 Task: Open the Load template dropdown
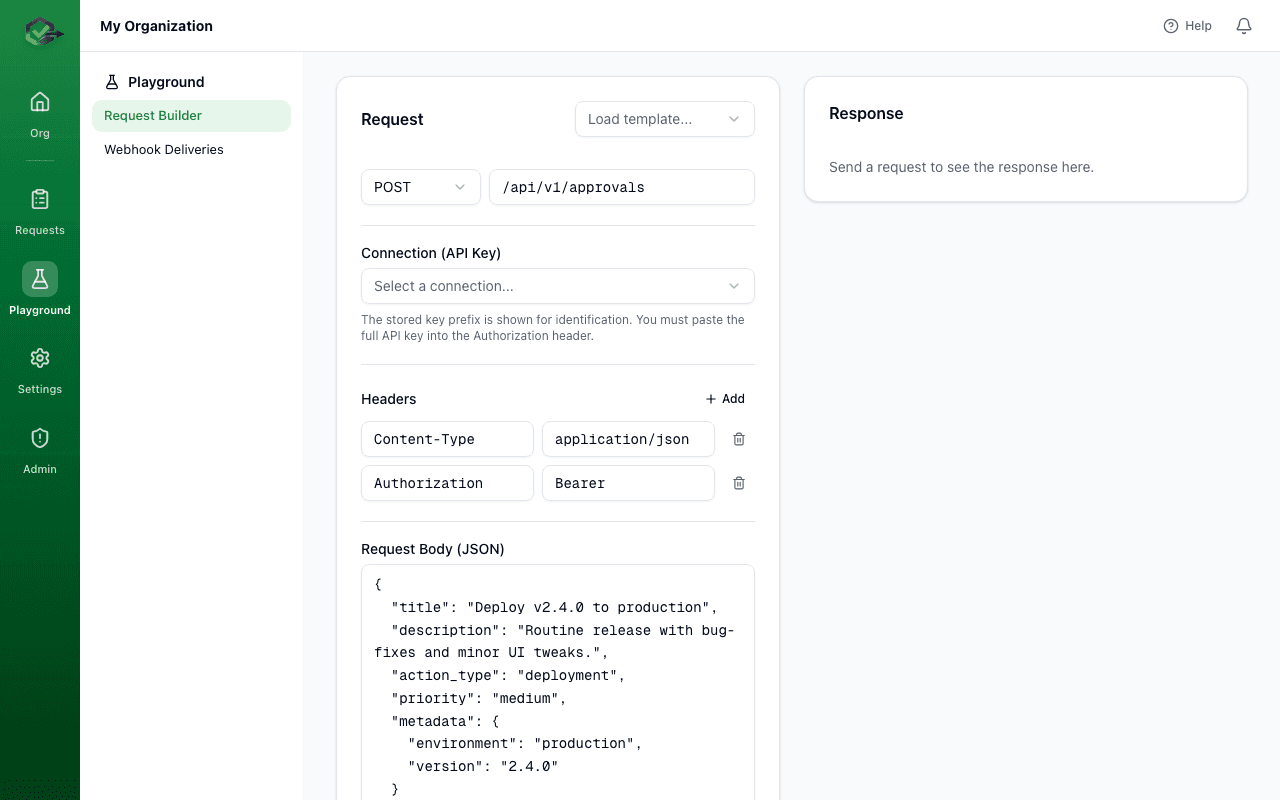[x=664, y=119]
